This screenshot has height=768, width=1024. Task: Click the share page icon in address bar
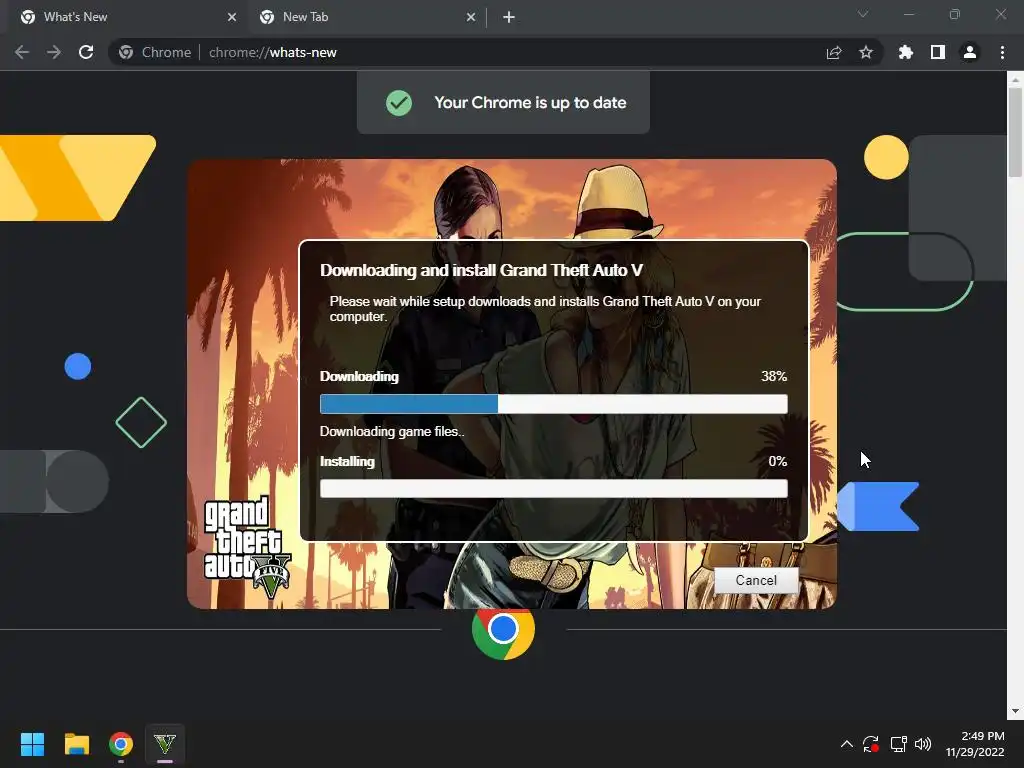(x=834, y=53)
